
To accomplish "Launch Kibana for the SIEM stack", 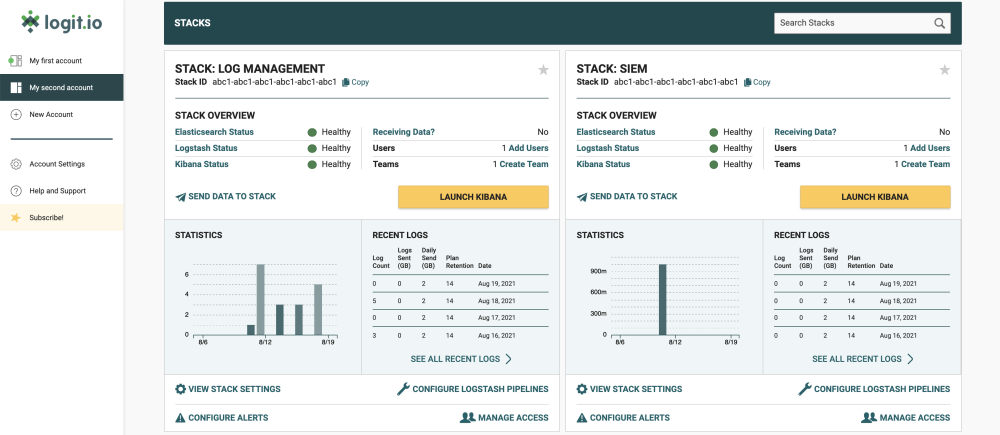I will tap(875, 197).
